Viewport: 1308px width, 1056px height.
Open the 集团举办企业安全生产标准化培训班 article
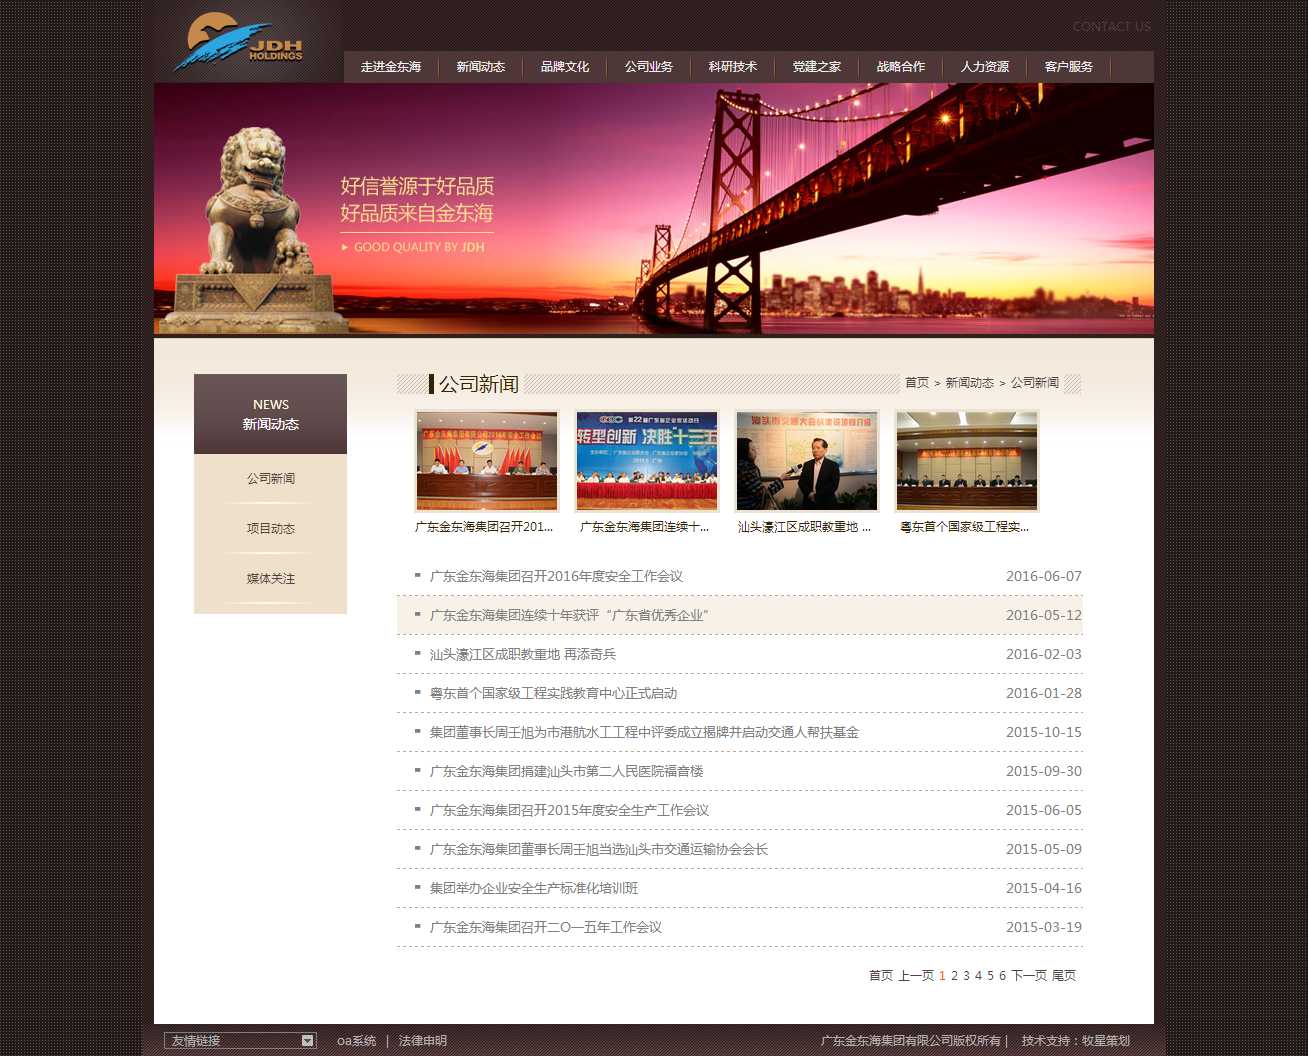[534, 889]
